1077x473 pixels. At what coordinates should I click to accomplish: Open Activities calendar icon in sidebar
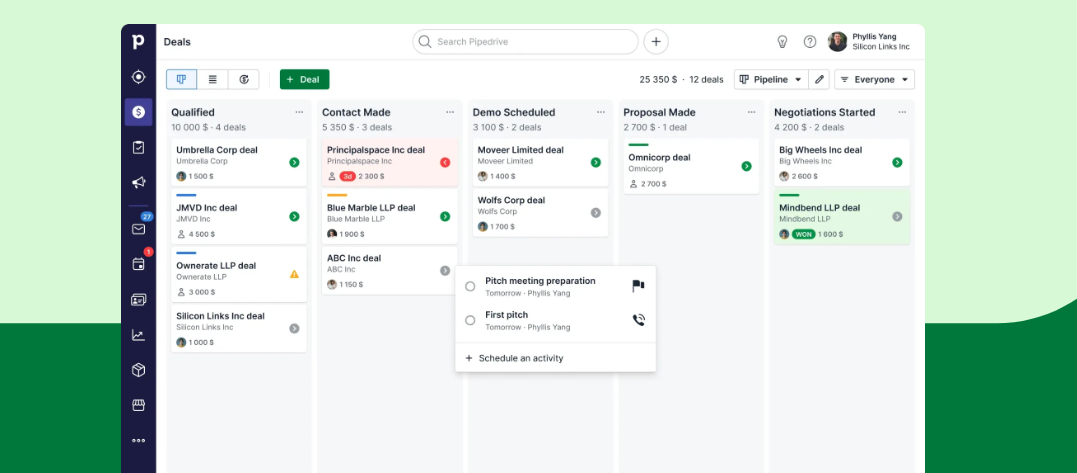coord(138,264)
